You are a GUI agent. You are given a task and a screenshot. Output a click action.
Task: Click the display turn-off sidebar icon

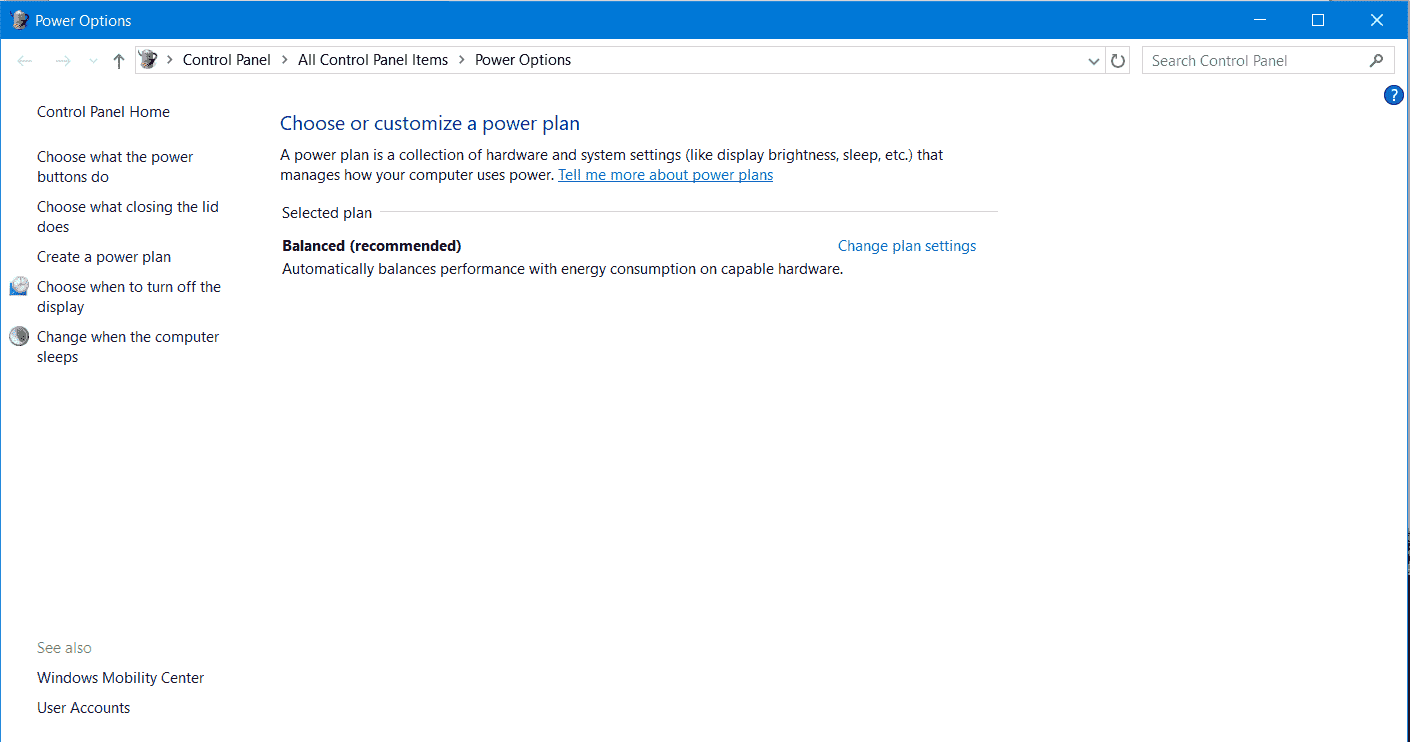pyautogui.click(x=20, y=287)
